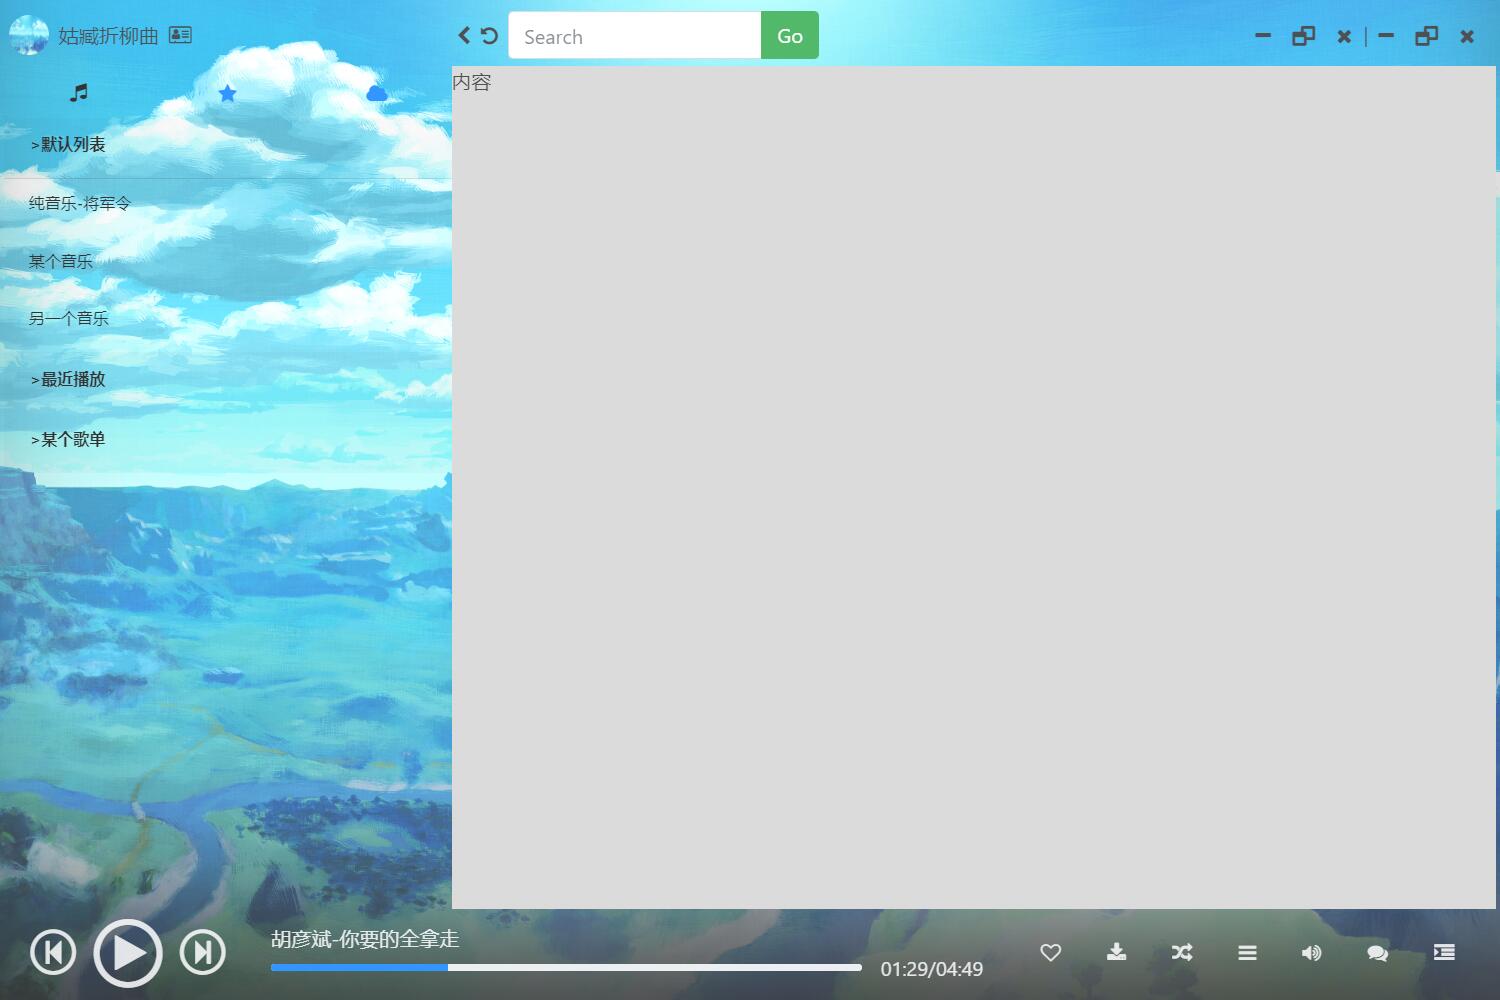Select the song 纯音乐-将军令
Image resolution: width=1500 pixels, height=1000 pixels.
[80, 203]
